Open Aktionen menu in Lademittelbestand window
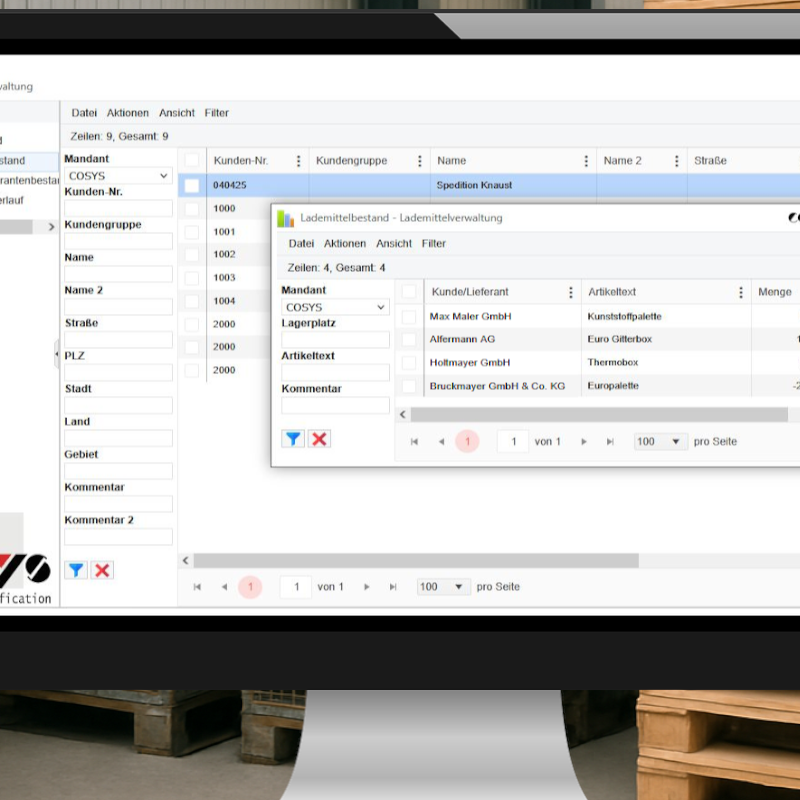 [x=345, y=244]
